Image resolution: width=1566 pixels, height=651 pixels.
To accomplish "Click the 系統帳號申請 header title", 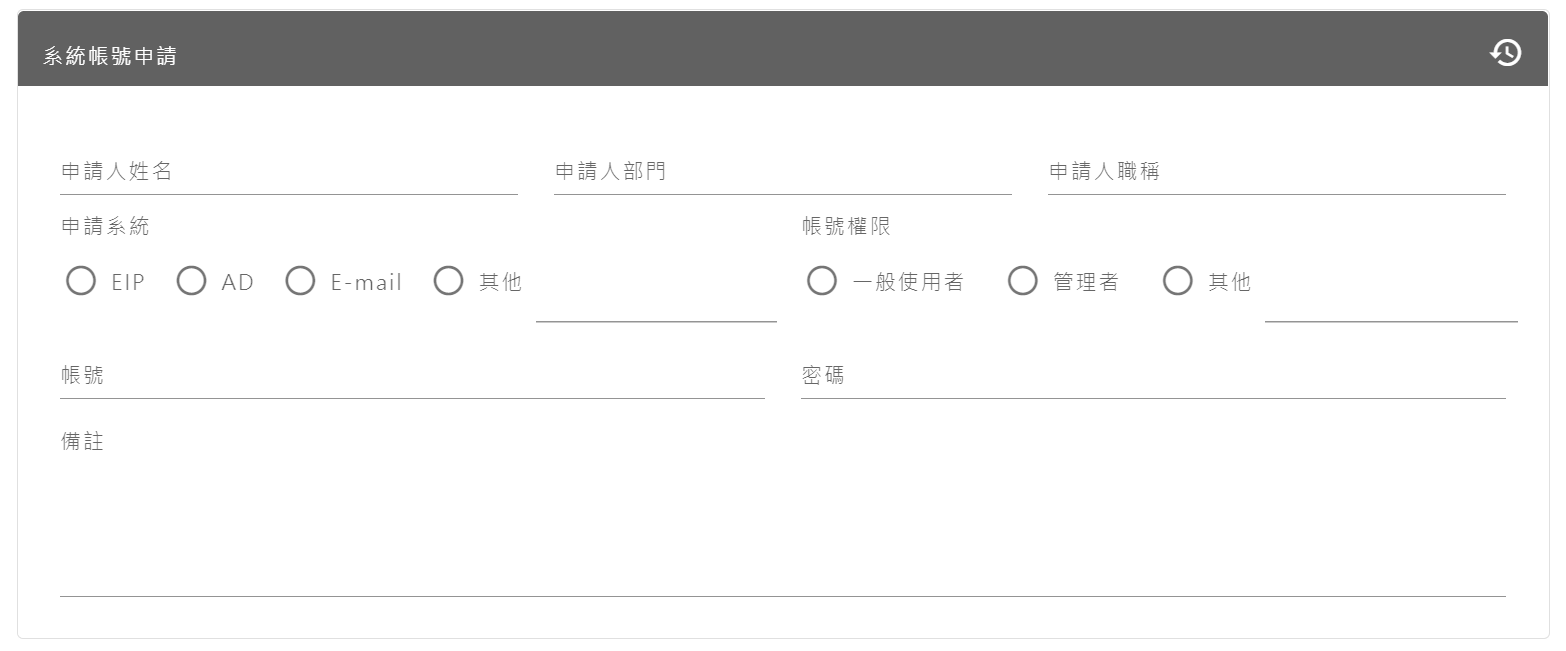I will [110, 56].
